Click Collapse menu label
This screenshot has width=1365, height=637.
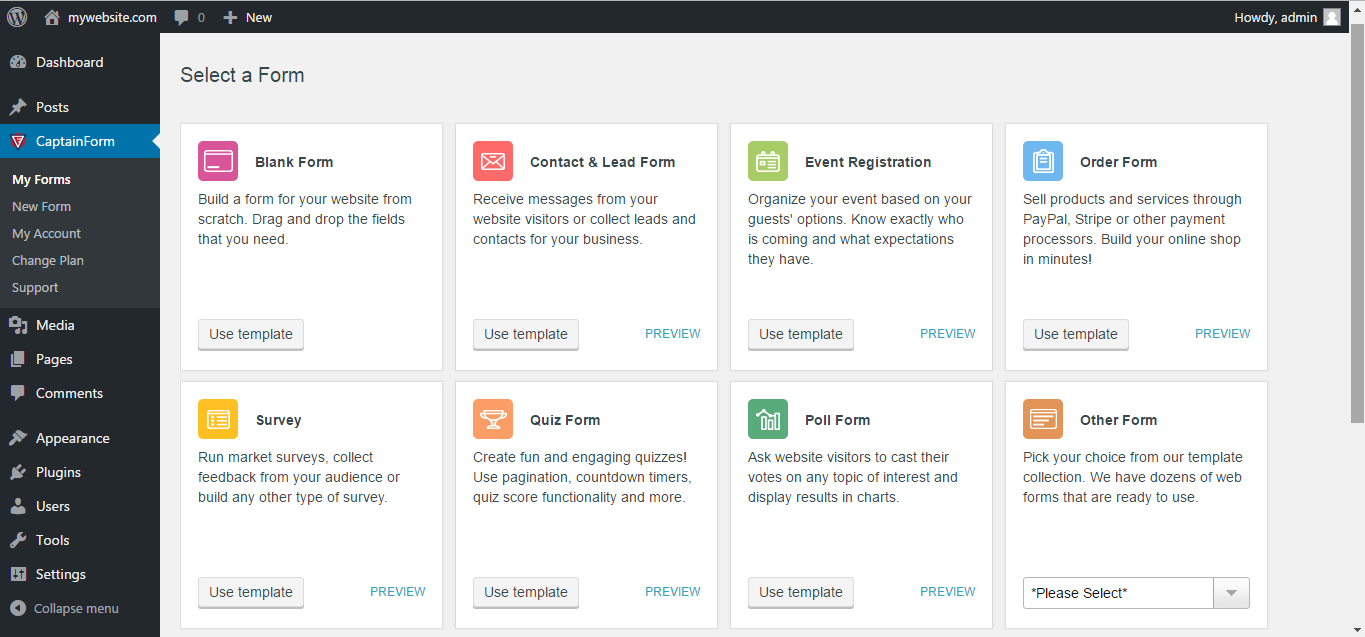tap(76, 608)
